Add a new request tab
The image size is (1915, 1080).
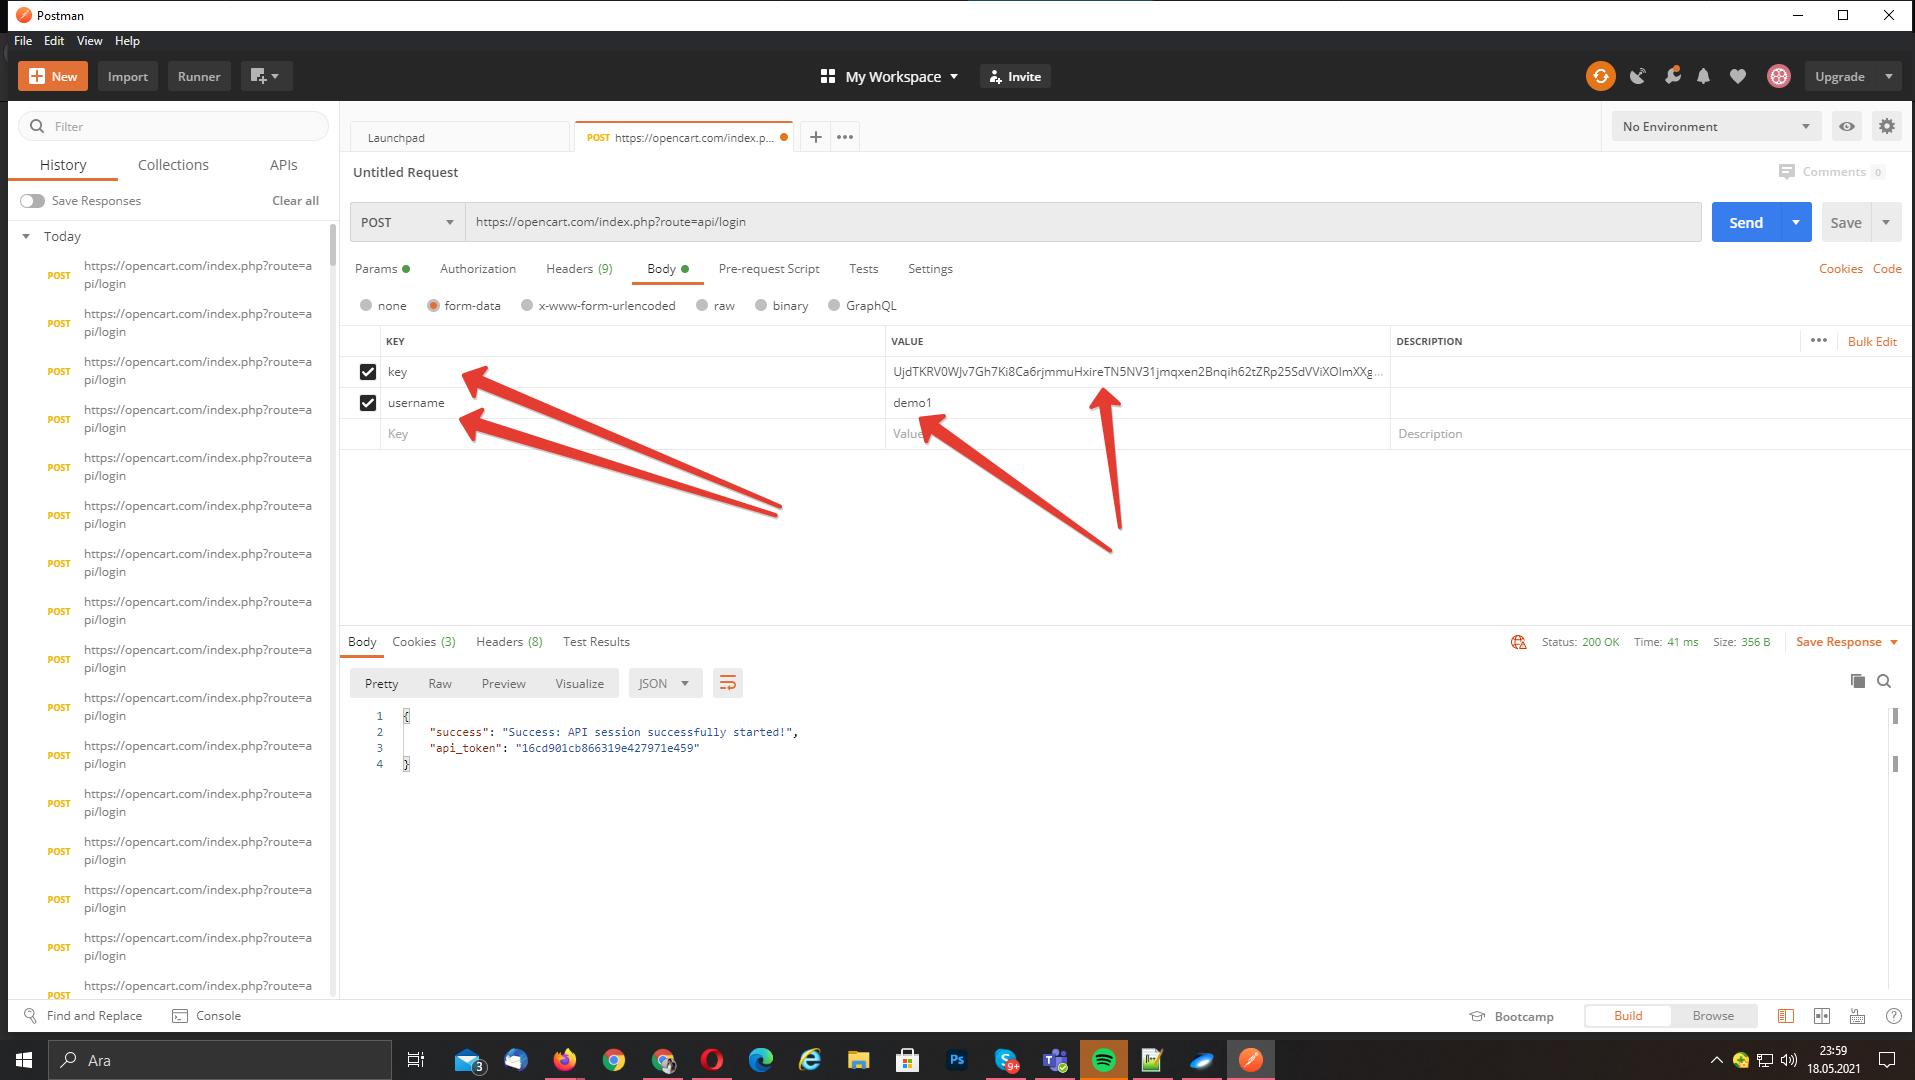(815, 137)
